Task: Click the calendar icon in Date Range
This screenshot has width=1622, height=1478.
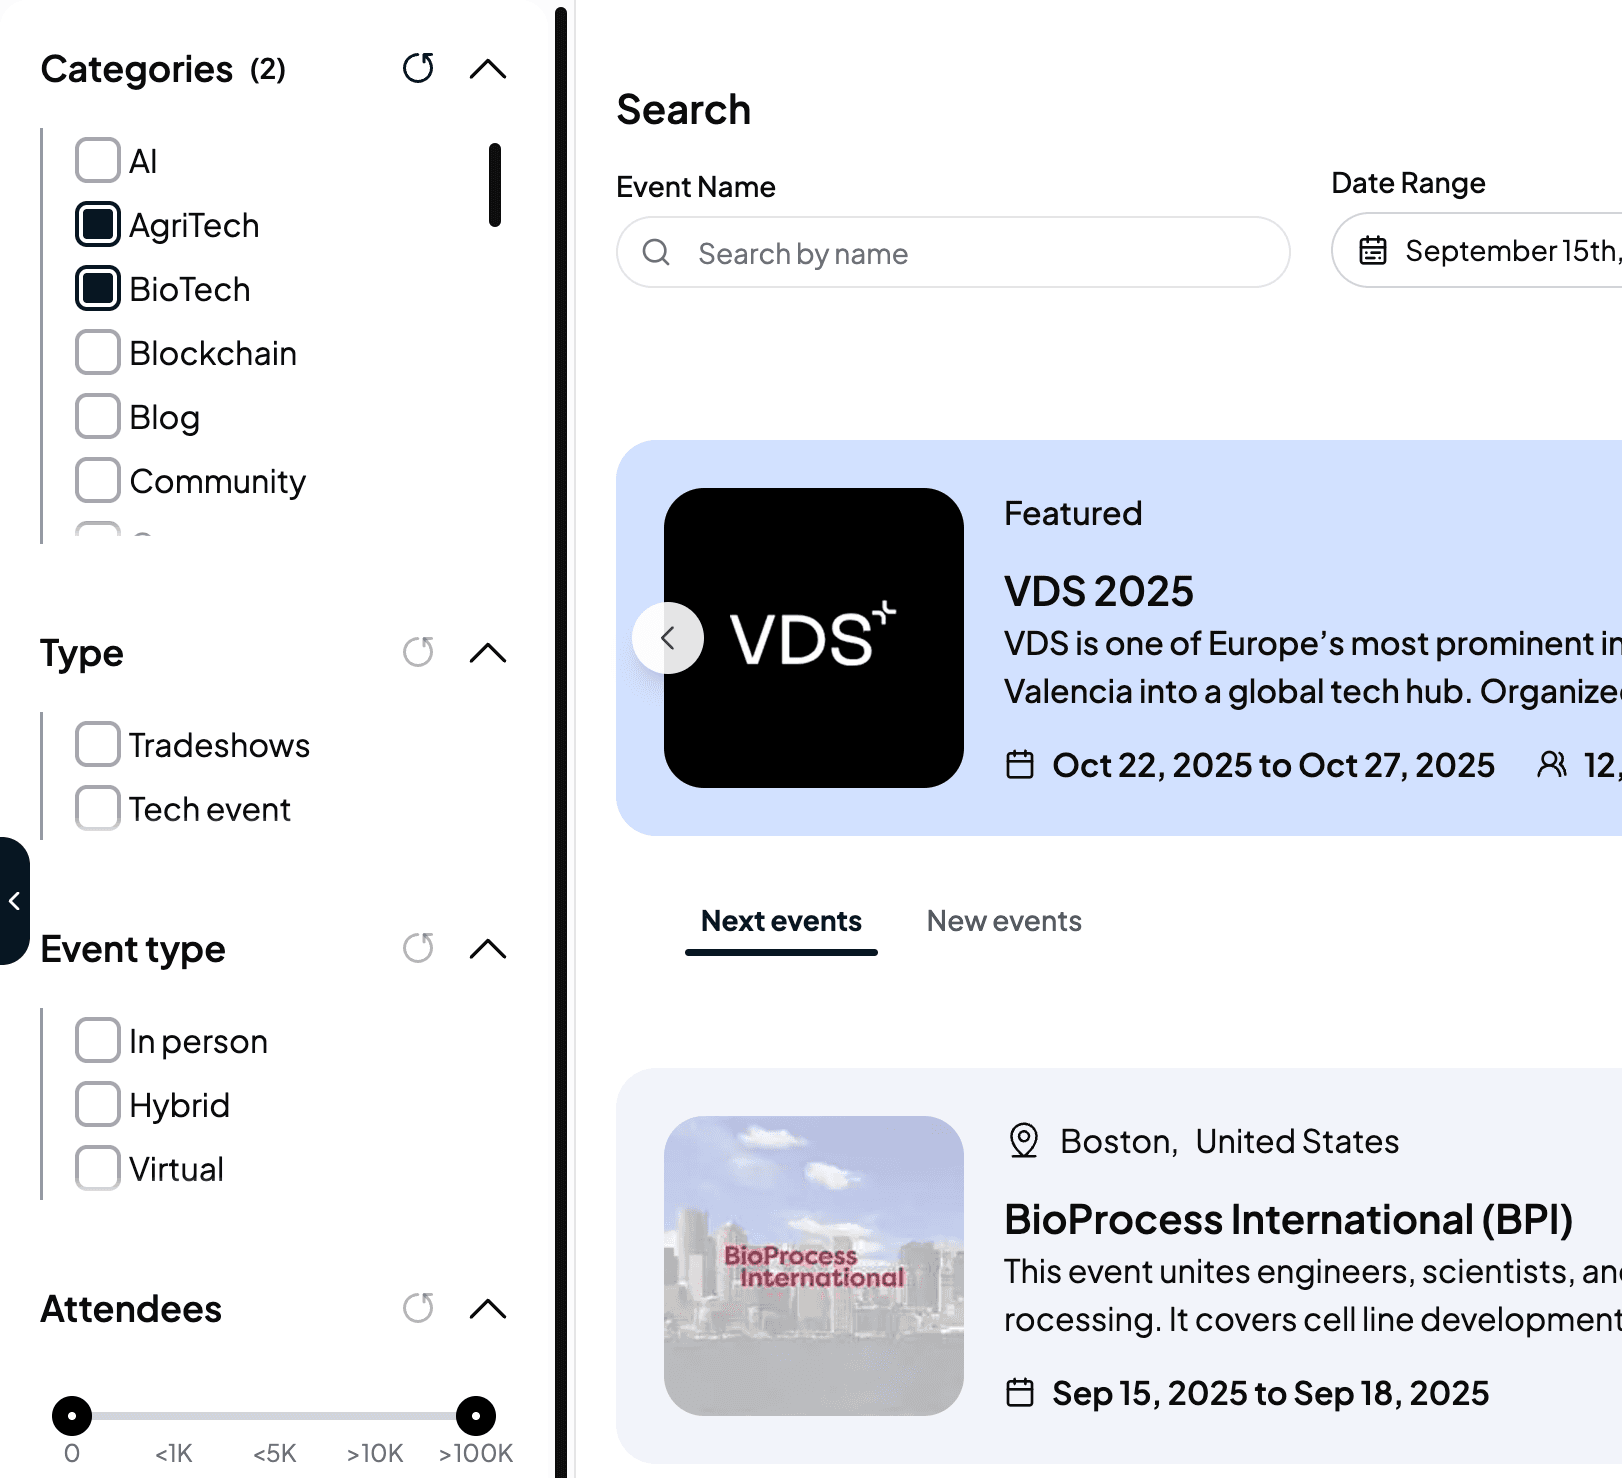Action: point(1373,251)
